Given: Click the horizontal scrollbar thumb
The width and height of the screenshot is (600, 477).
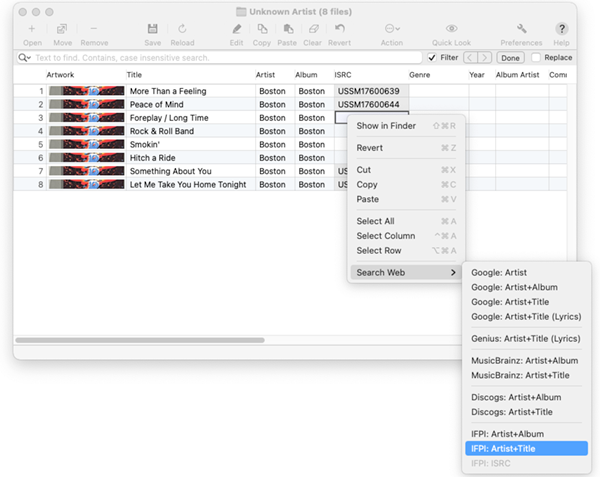Looking at the screenshot, I should point(140,340).
